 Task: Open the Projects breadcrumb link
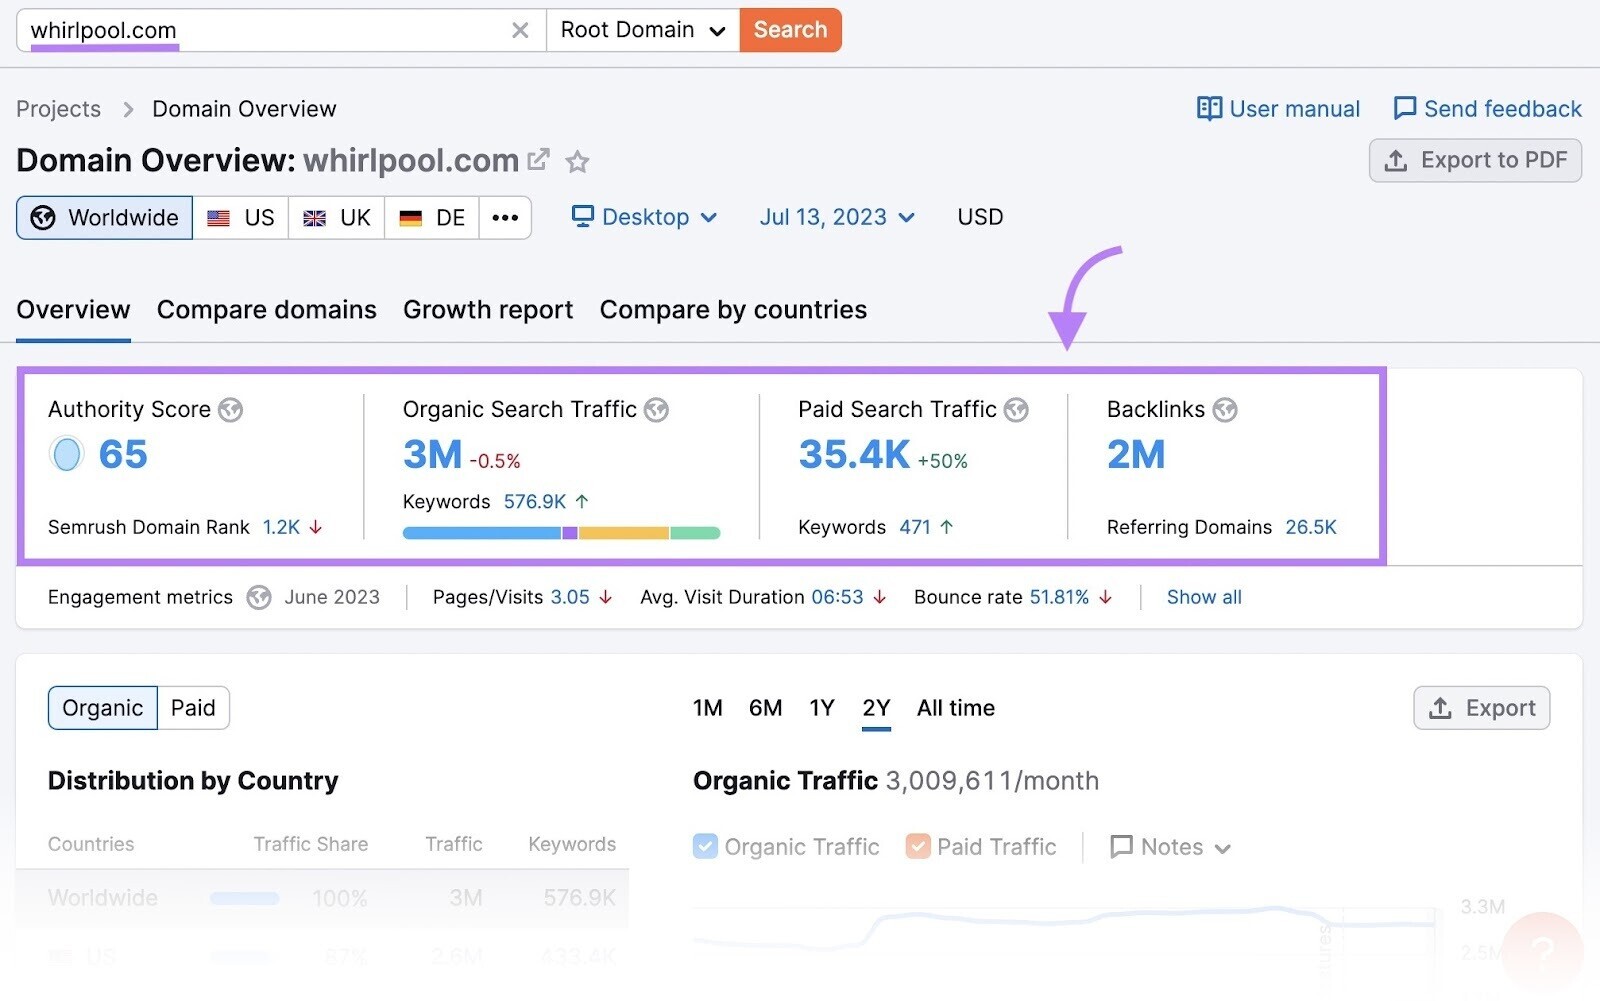coord(58,109)
